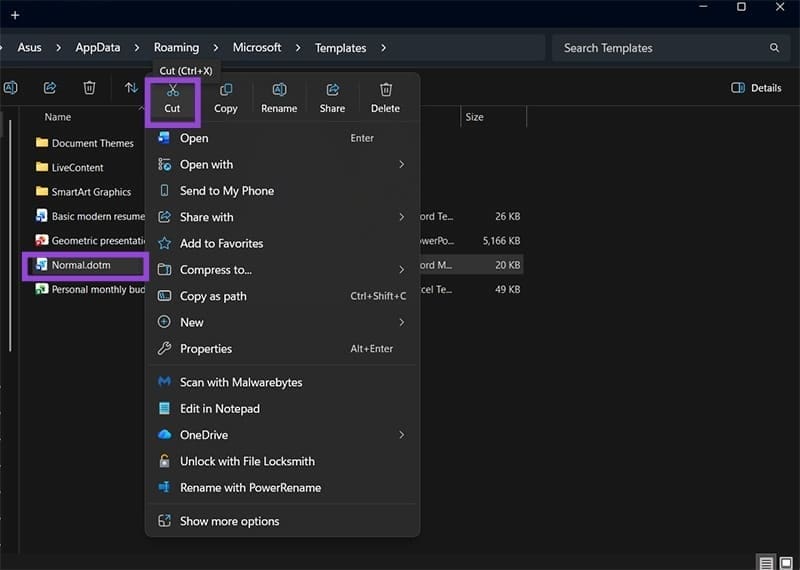The height and width of the screenshot is (570, 800).
Task: Expand the Open with submenu
Action: click(x=401, y=165)
